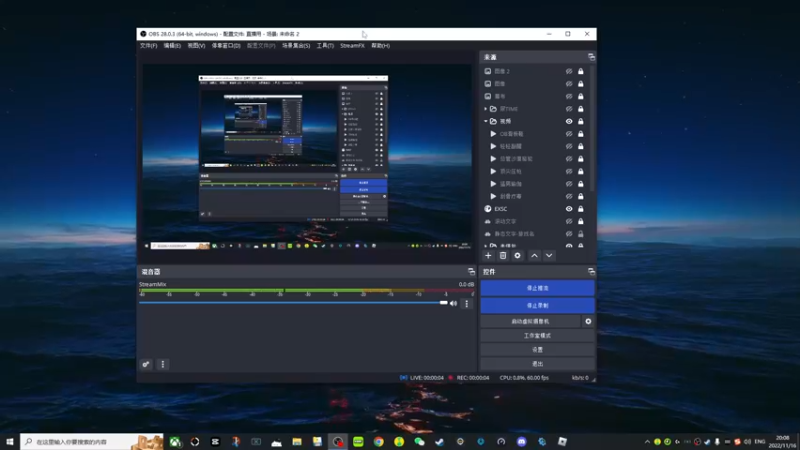Open the StreamFX menu
This screenshot has width=800, height=450.
(352, 45)
